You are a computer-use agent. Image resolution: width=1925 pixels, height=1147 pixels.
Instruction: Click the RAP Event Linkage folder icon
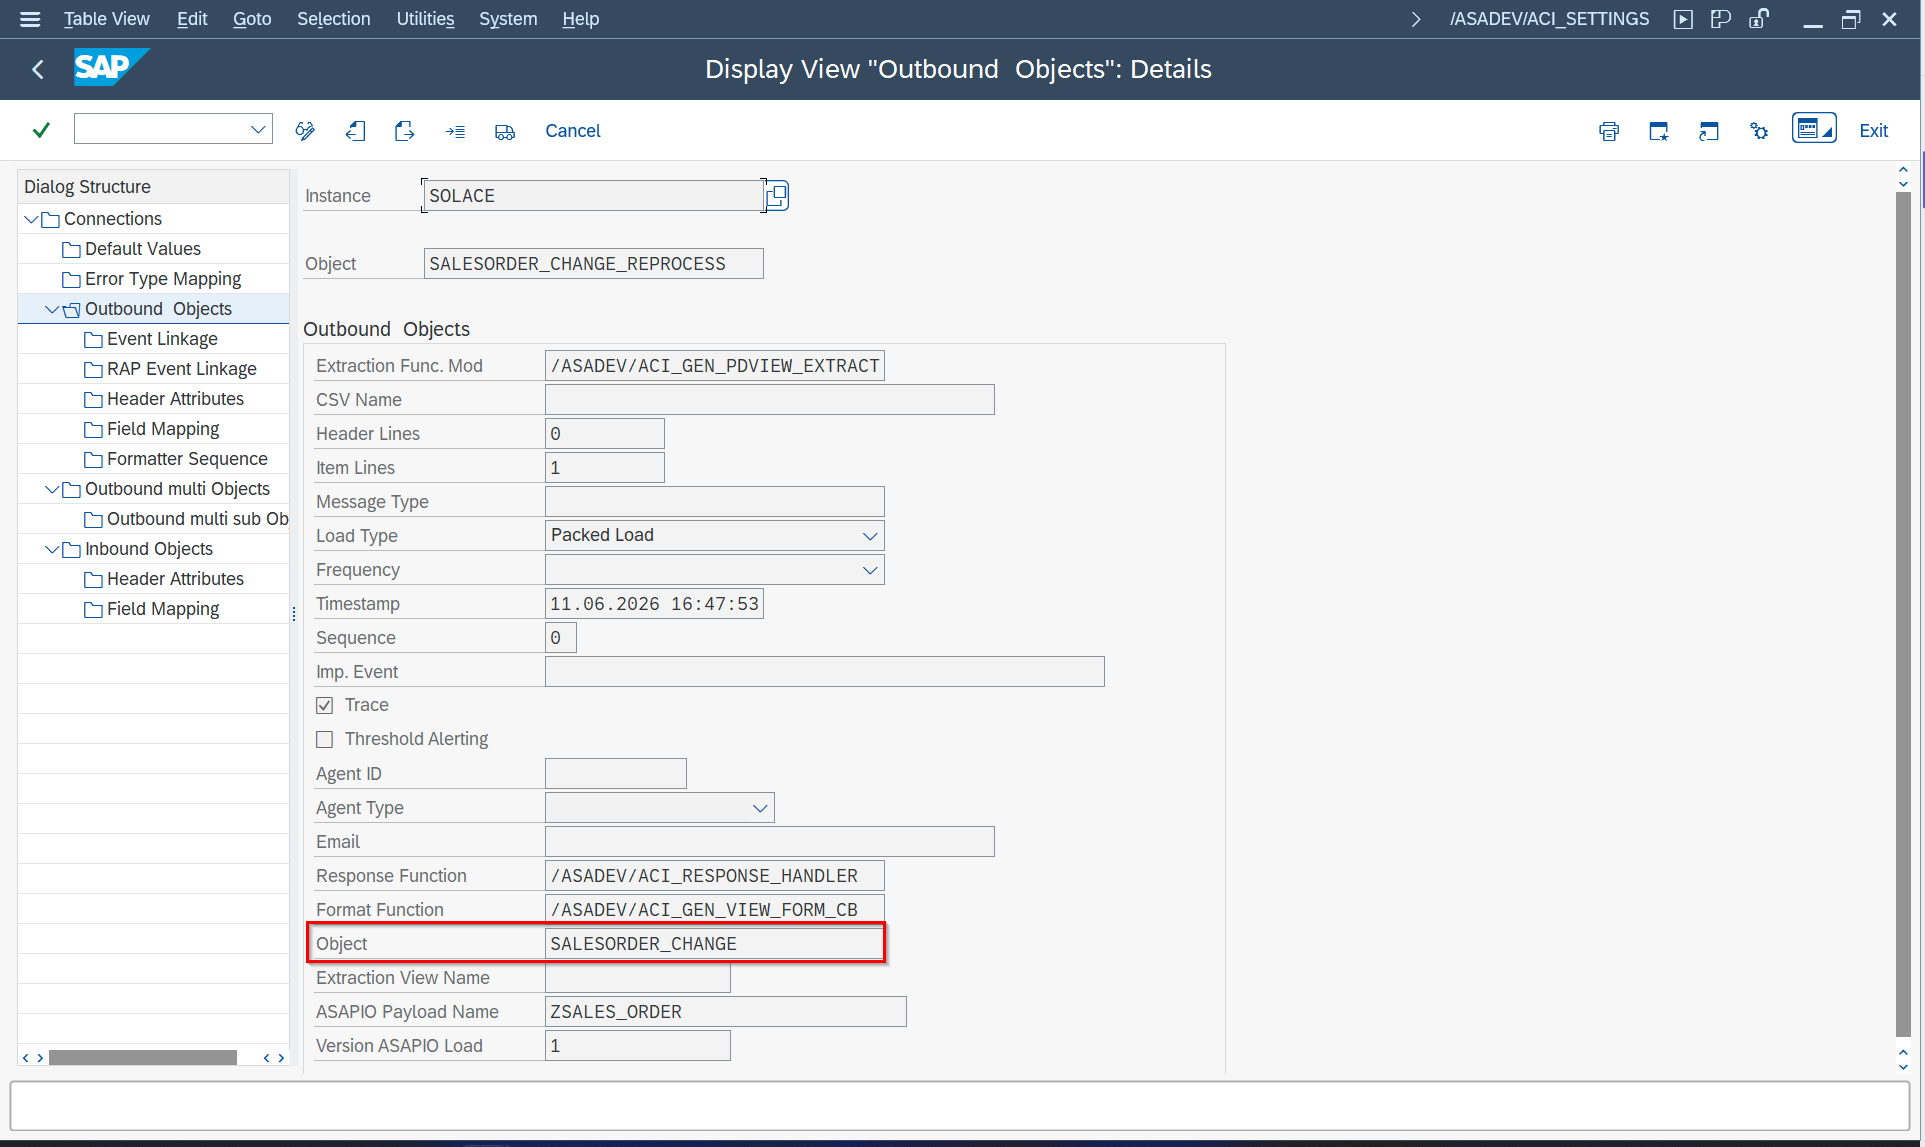[93, 370]
